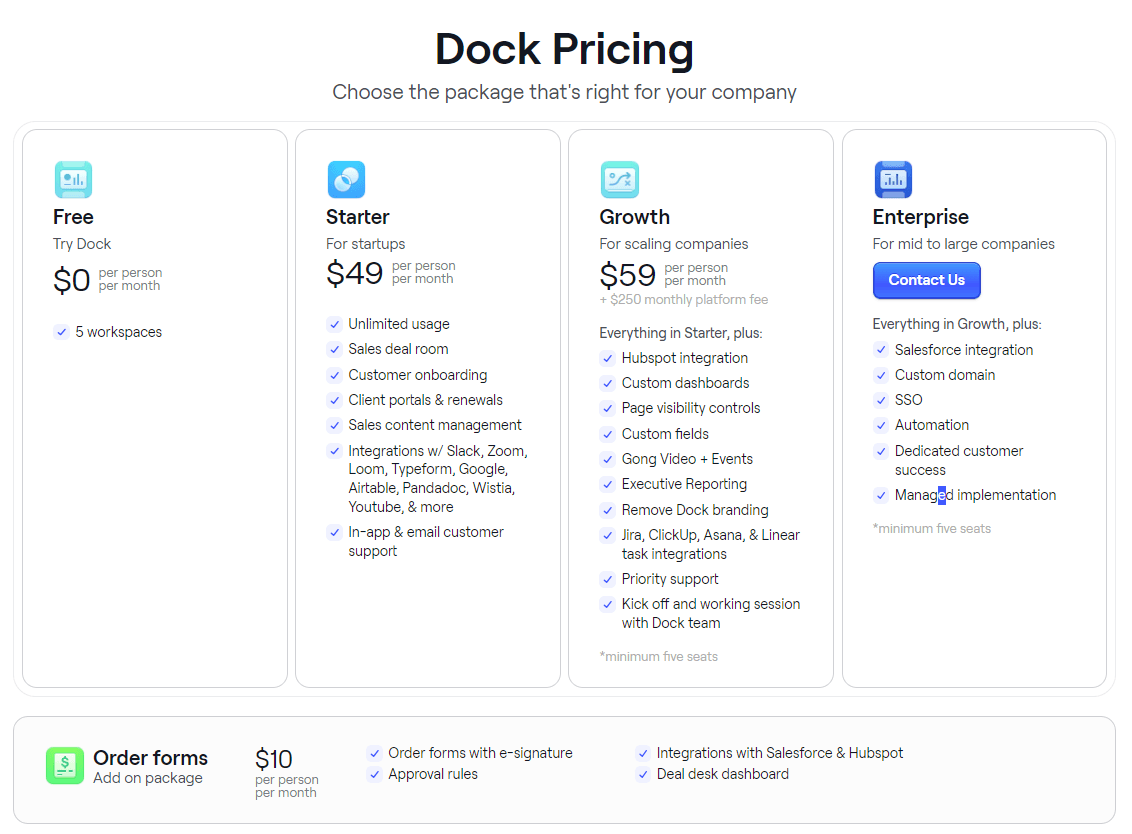Click the Growth plan graph icon

pos(620,179)
